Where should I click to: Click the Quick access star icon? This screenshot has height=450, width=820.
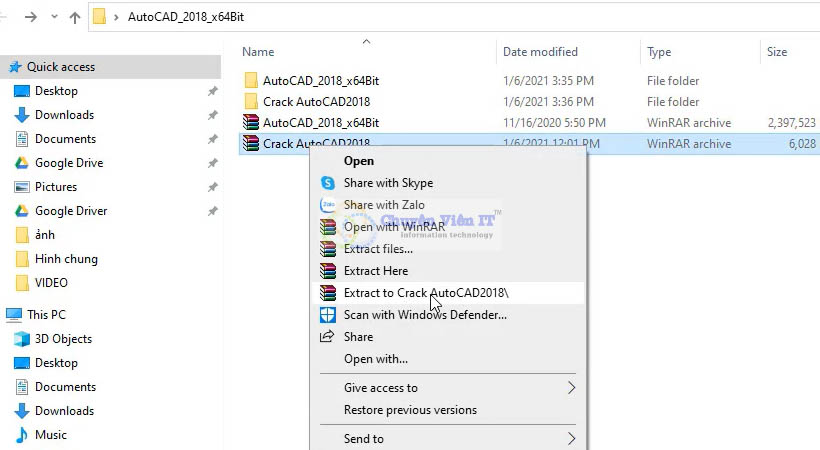(x=15, y=67)
